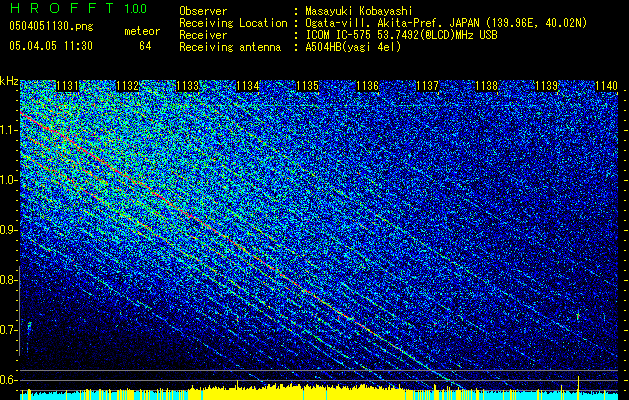Click the 0.7 kHz frequency axis label
Viewport: 629px width, 400px height.
coord(9,330)
